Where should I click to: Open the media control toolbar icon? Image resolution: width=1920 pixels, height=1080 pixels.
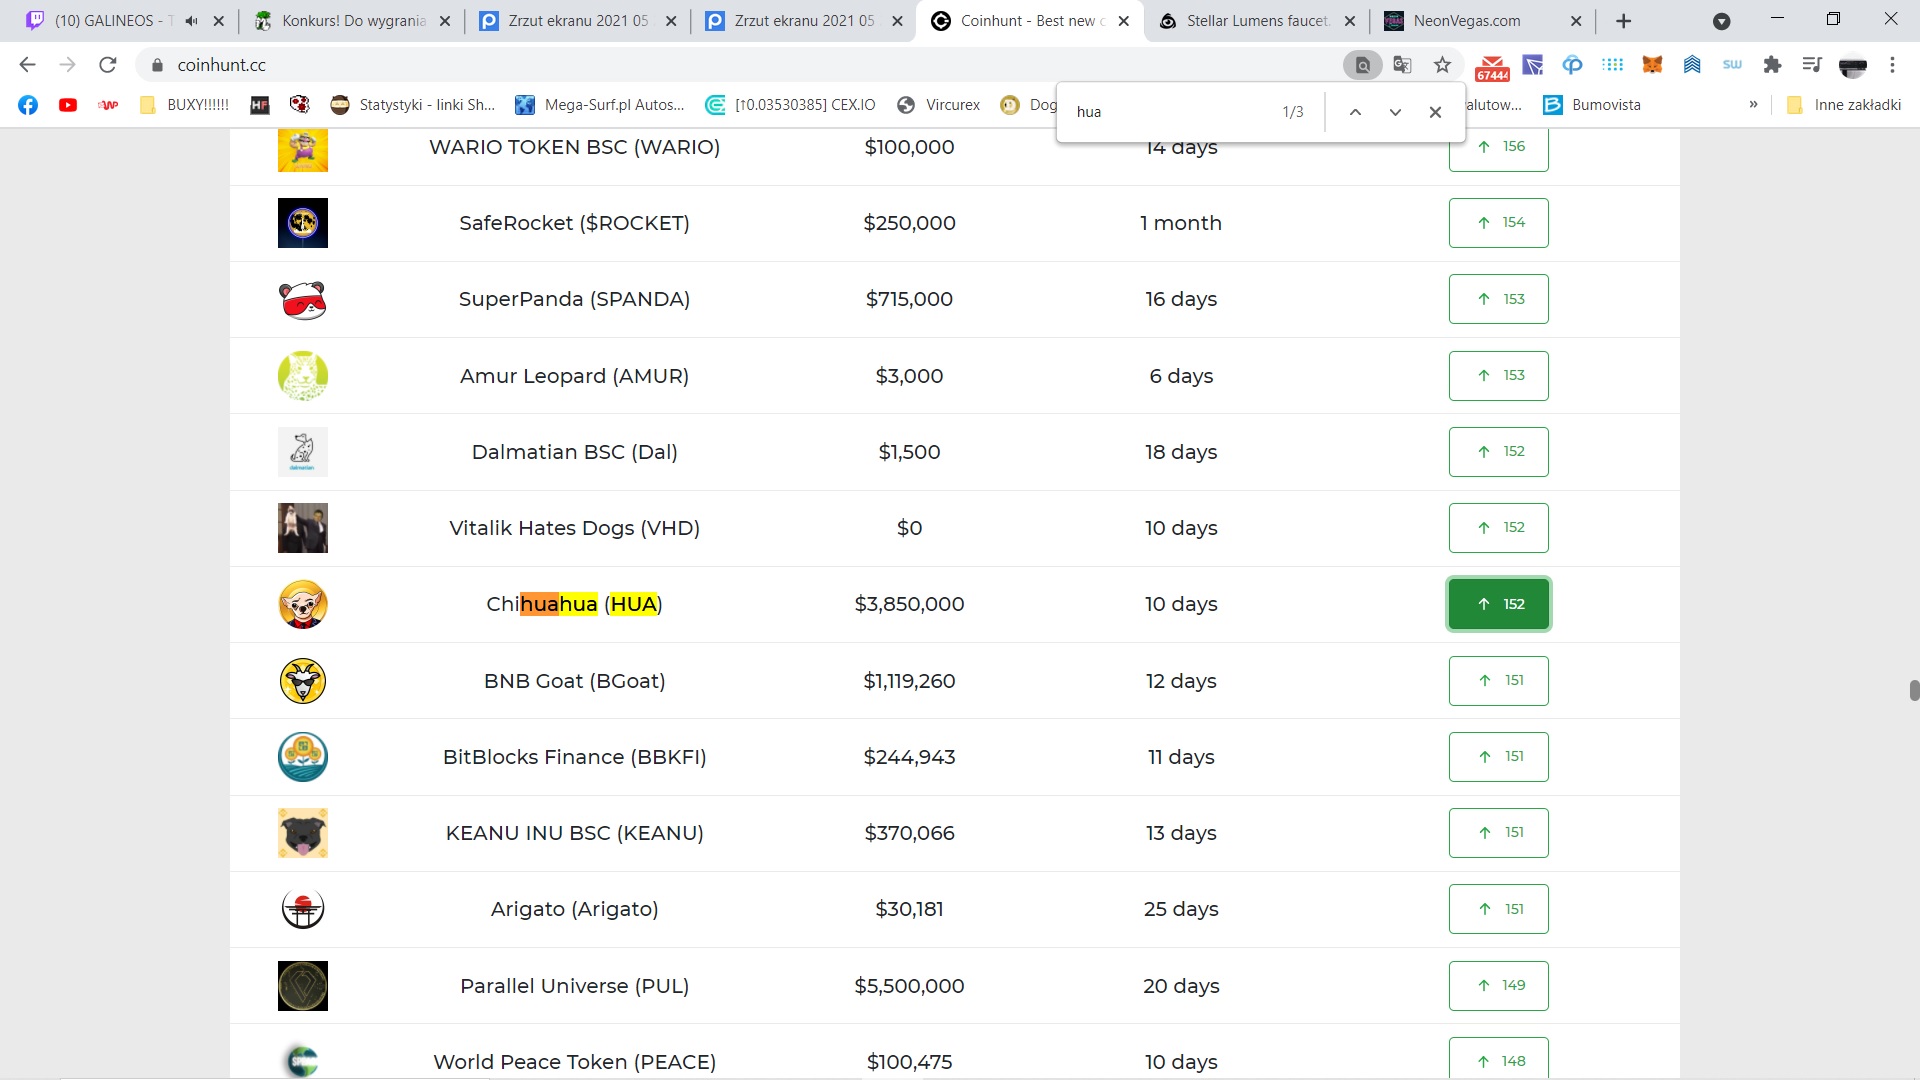coord(1812,65)
